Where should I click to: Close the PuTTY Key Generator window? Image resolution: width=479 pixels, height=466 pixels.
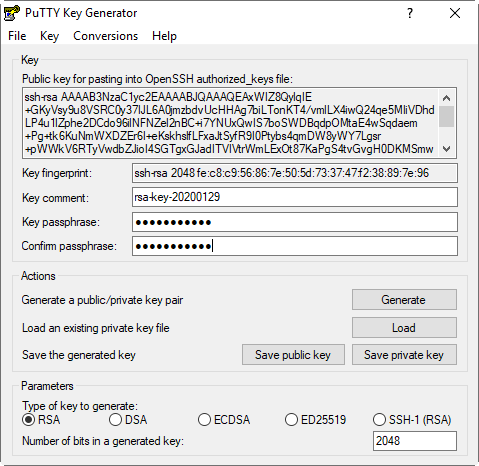[455, 13]
